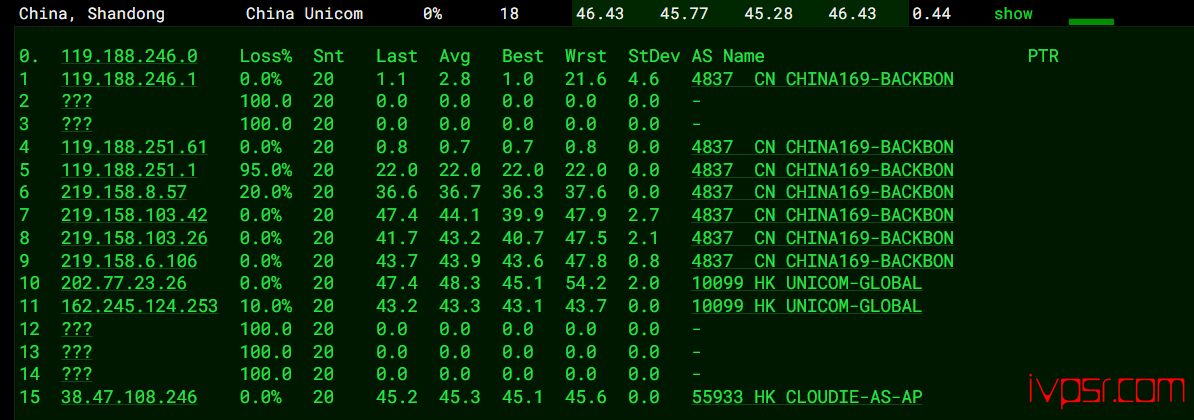
Task: Click the ??? entry at hop 13
Action: click(x=77, y=351)
